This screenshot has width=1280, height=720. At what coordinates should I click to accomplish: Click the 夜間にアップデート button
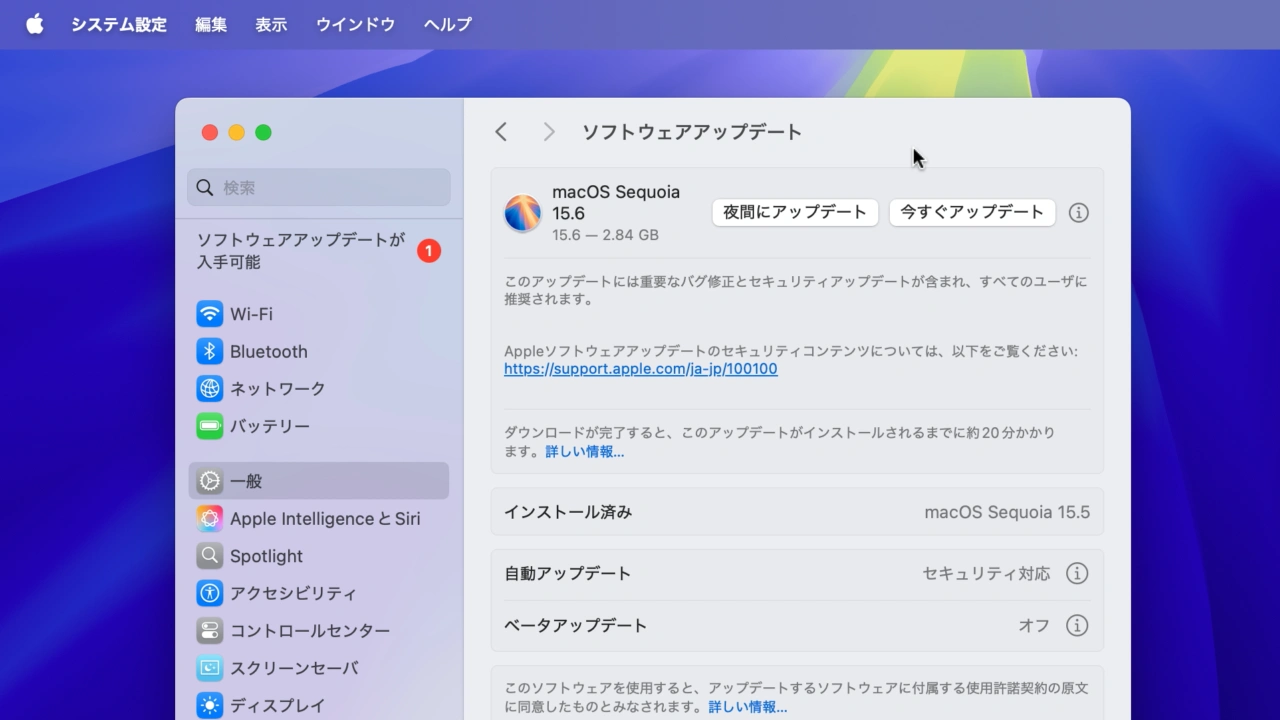[x=795, y=212]
